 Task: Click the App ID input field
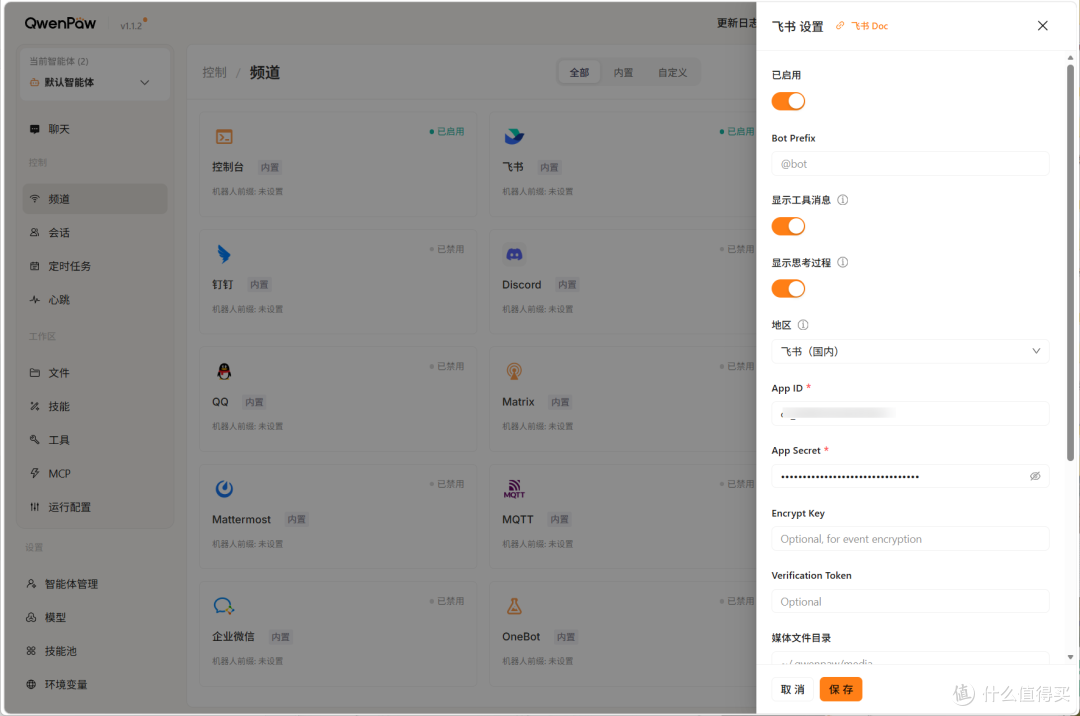coord(910,414)
